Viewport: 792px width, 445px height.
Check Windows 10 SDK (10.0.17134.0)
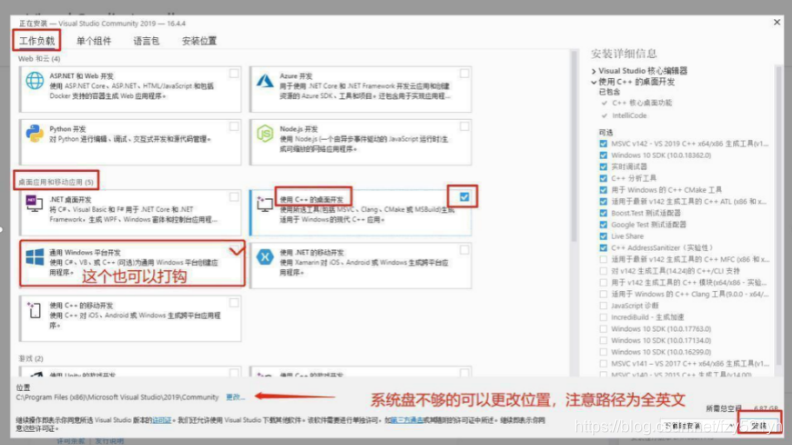(603, 340)
